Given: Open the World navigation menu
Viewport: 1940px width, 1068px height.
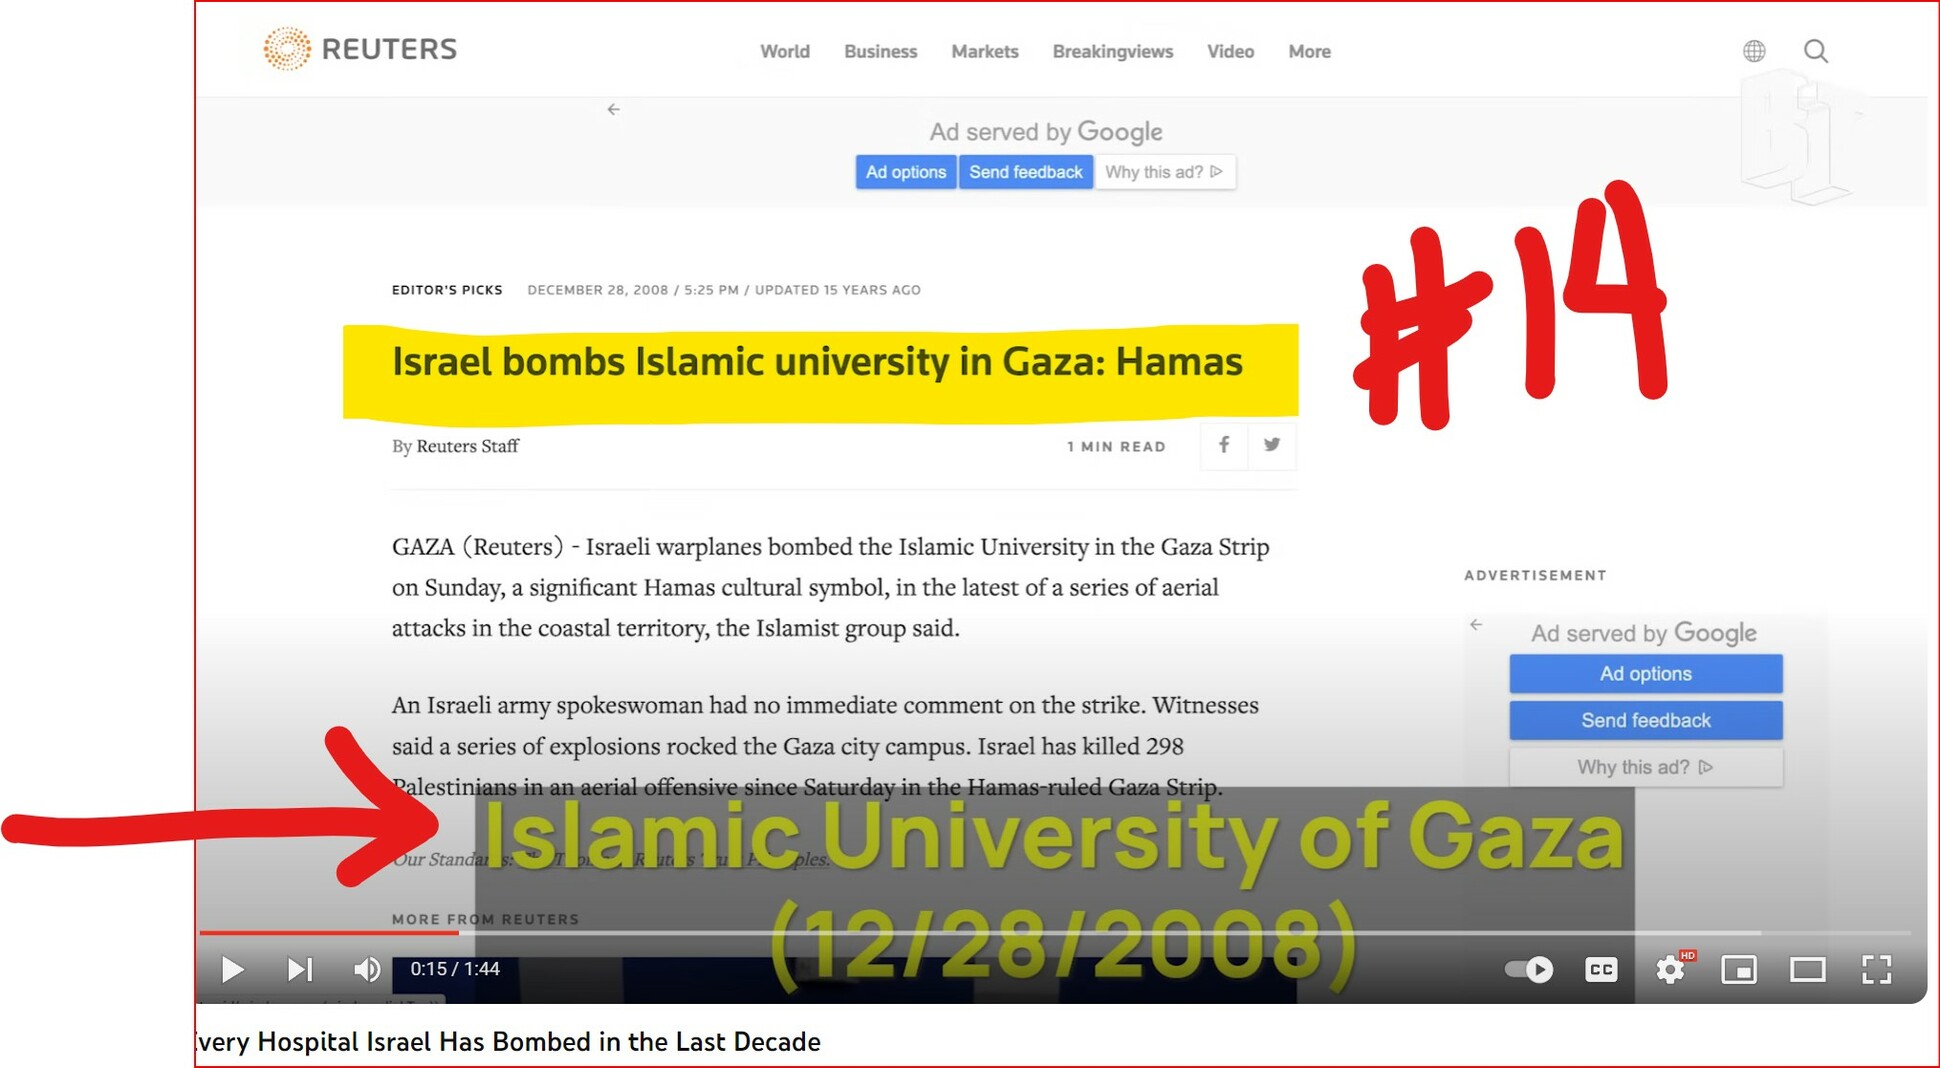Looking at the screenshot, I should [784, 51].
